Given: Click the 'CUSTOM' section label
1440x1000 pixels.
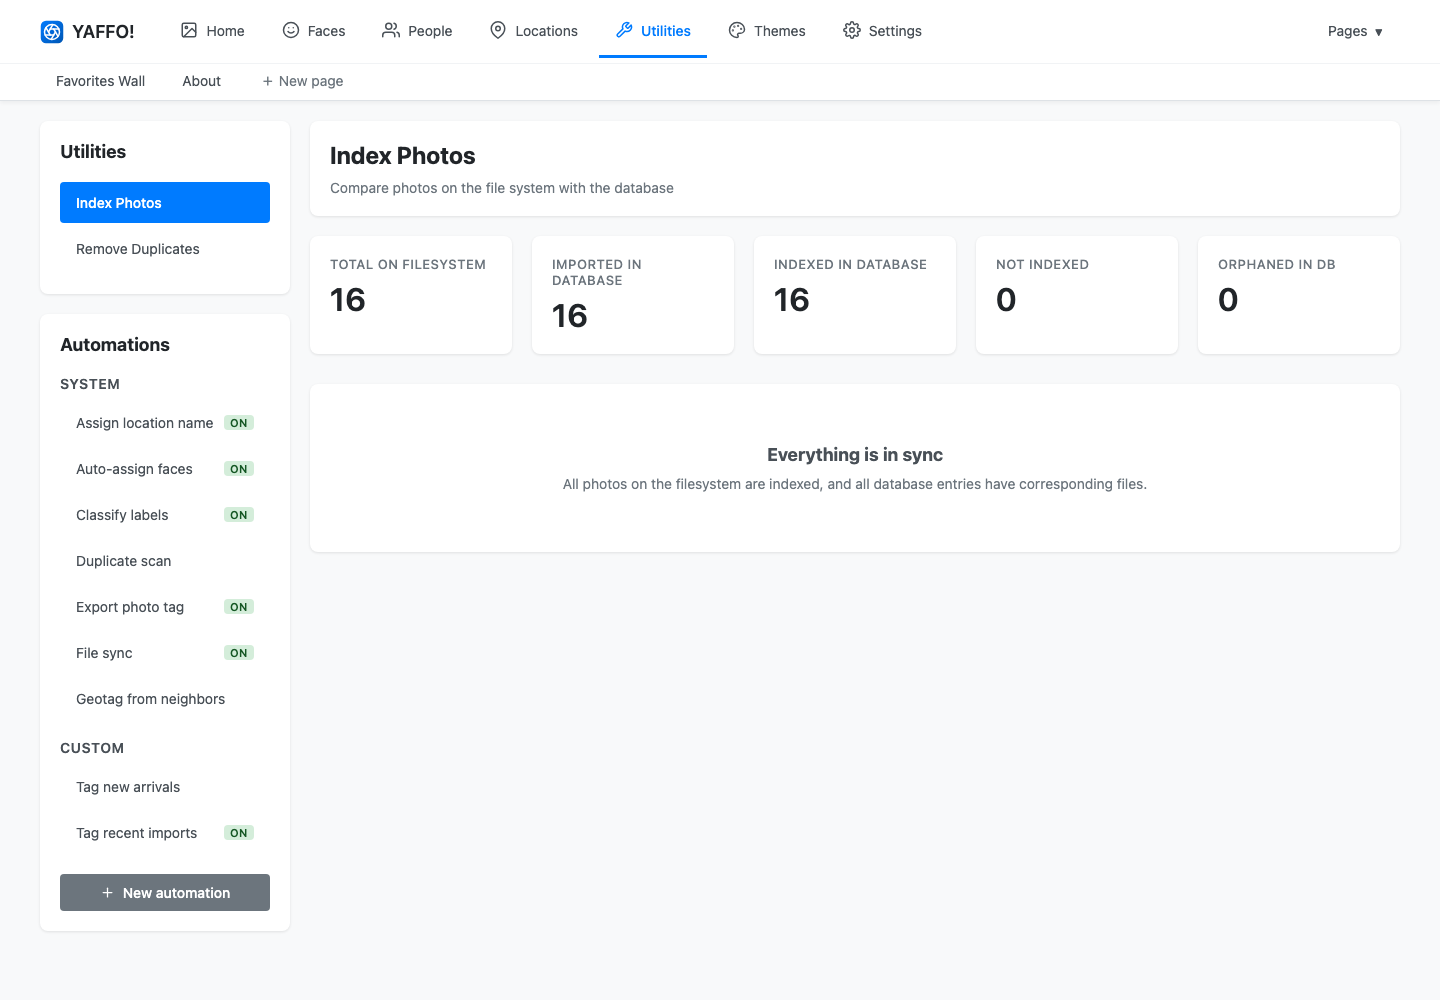Looking at the screenshot, I should coord(92,748).
